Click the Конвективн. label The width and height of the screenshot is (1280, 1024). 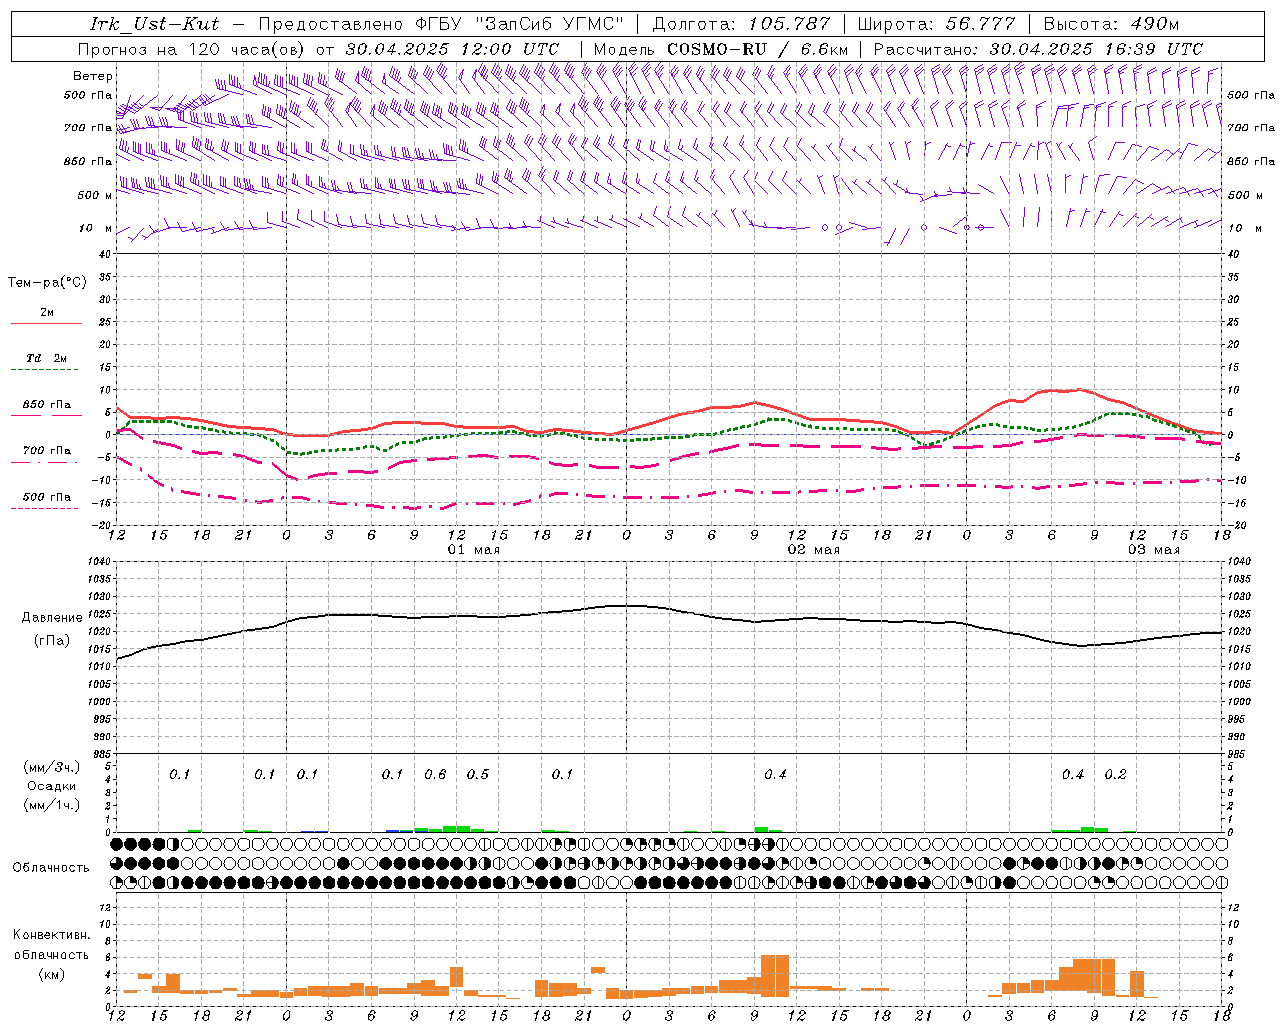52,935
